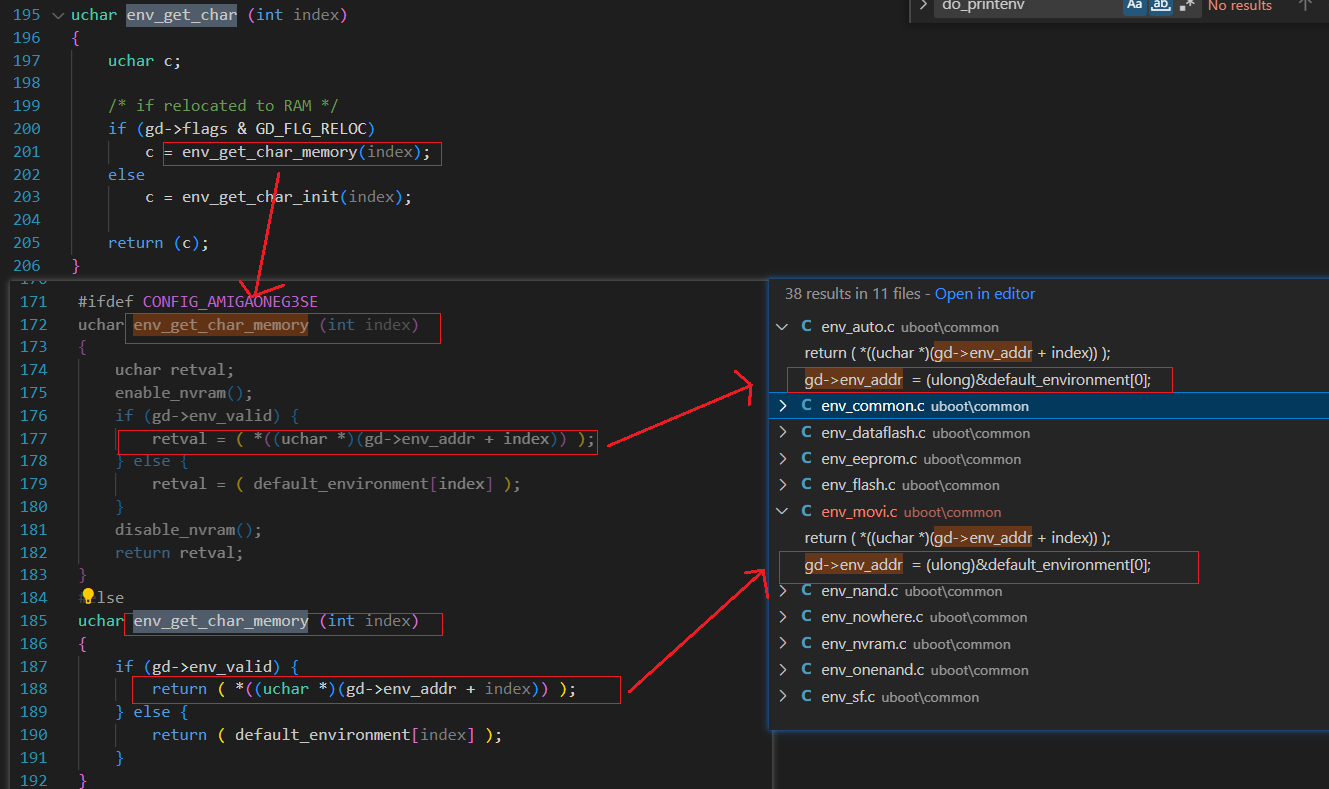Viewport: 1329px width, 789px height.
Task: Click CONFIG_AMIGAONEG3SE macro on line 171
Action: click(230, 301)
